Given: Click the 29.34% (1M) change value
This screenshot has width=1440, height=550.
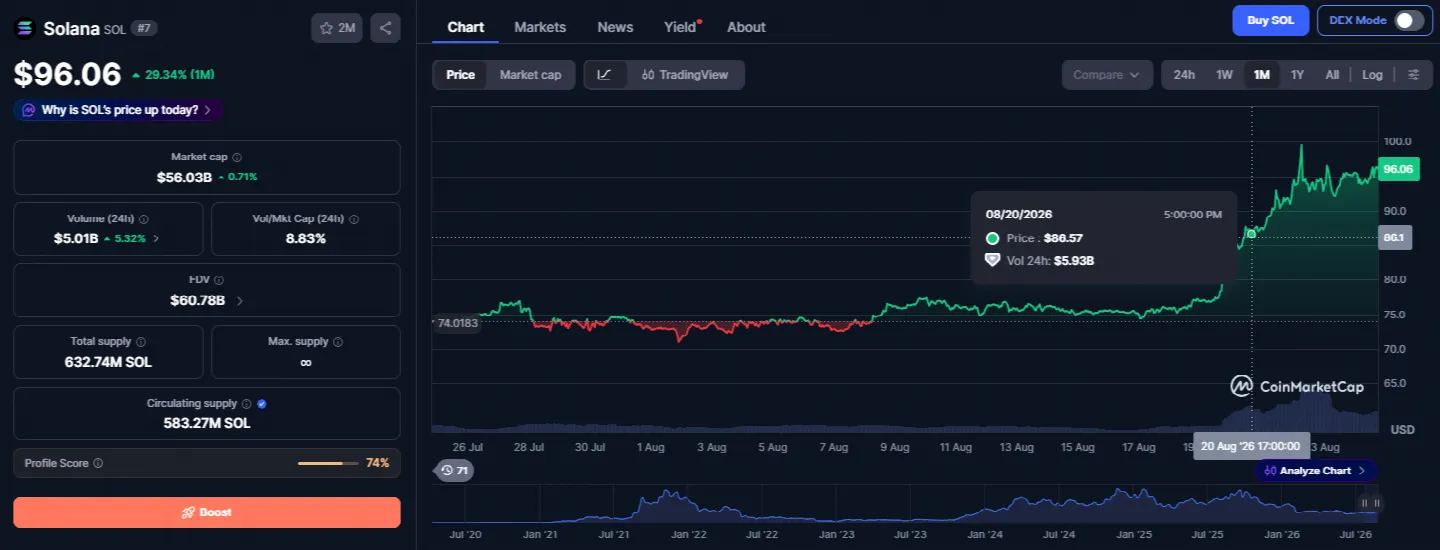Looking at the screenshot, I should pyautogui.click(x=180, y=75).
